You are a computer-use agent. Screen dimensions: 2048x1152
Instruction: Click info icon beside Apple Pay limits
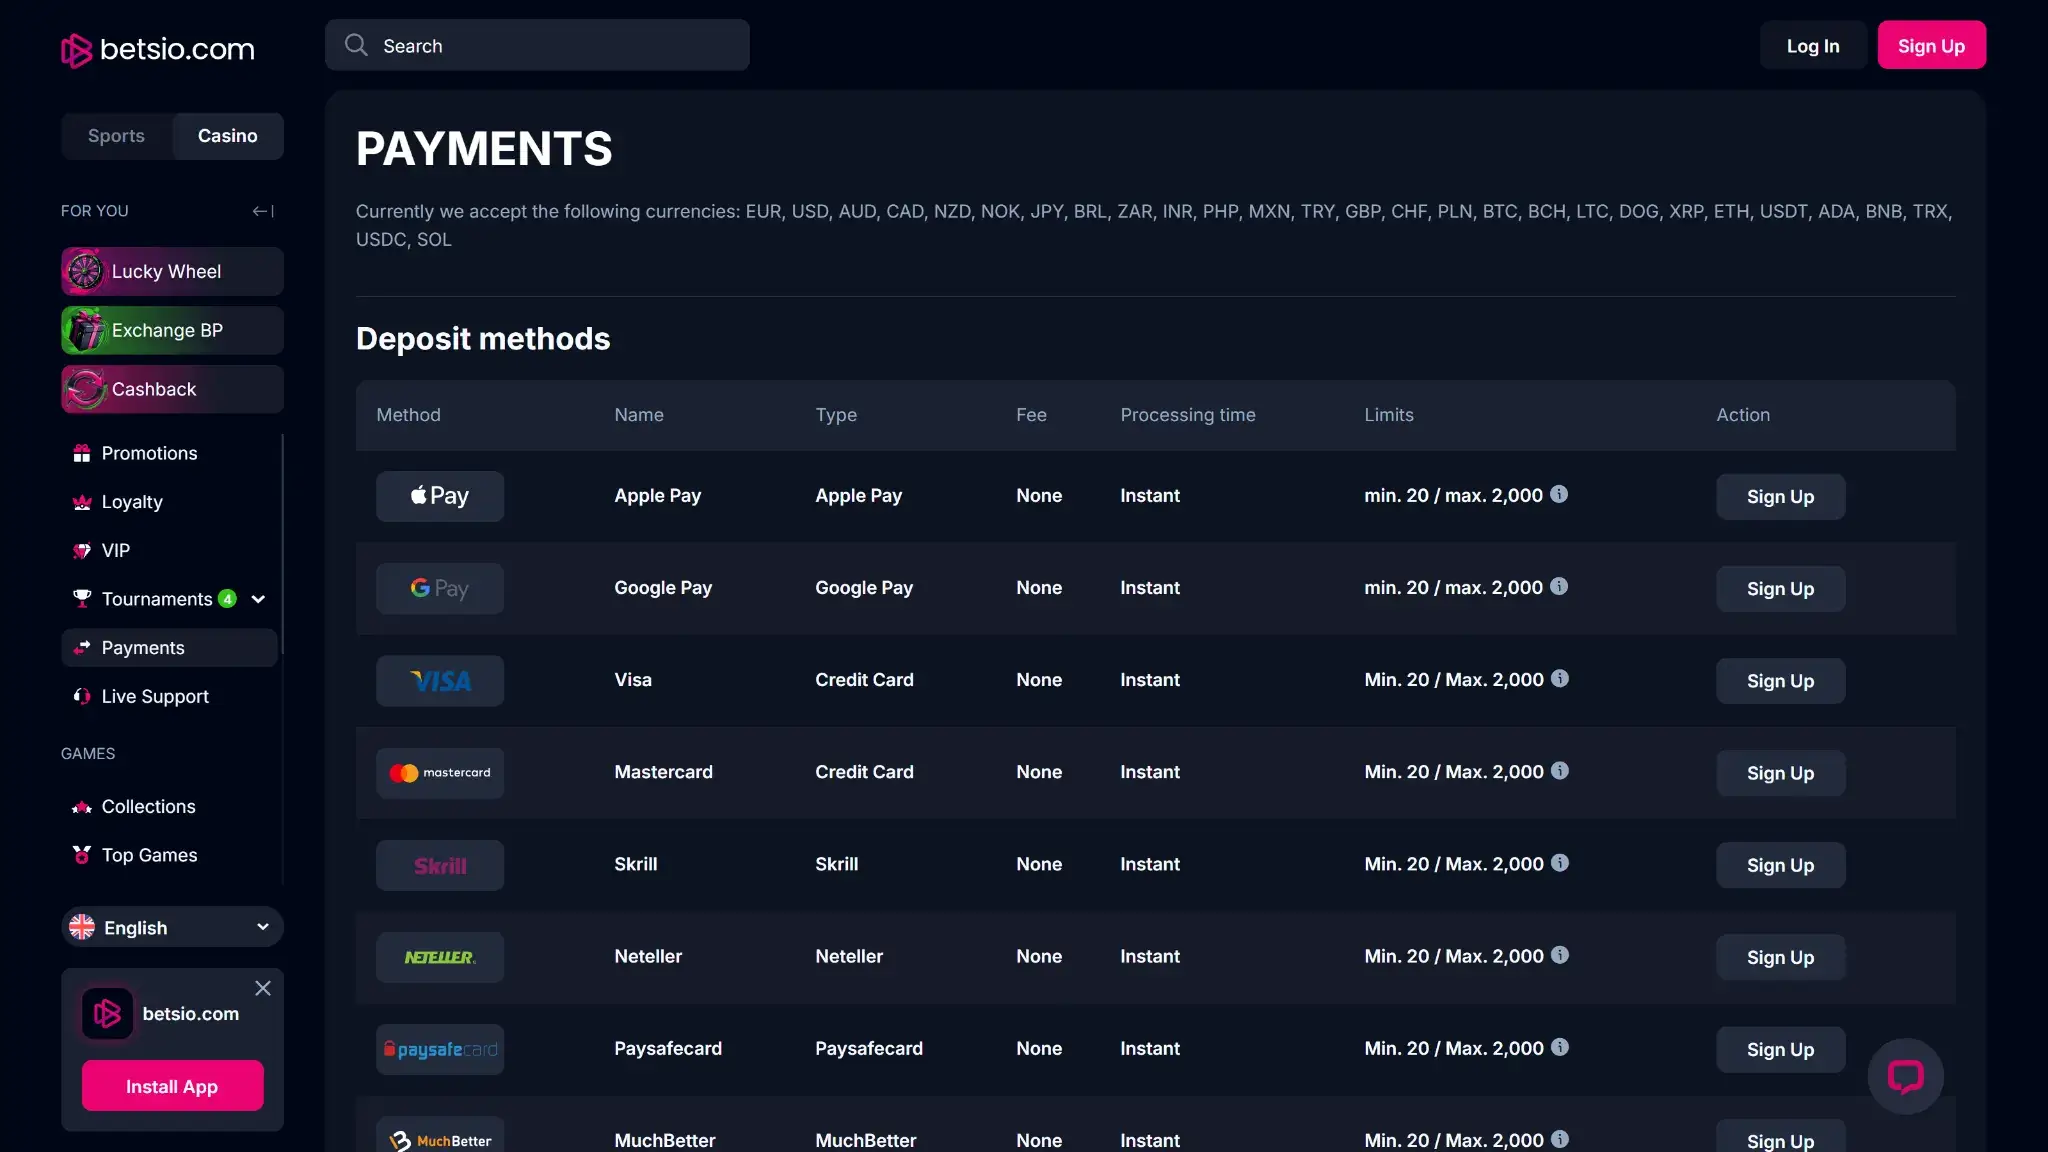pos(1559,494)
